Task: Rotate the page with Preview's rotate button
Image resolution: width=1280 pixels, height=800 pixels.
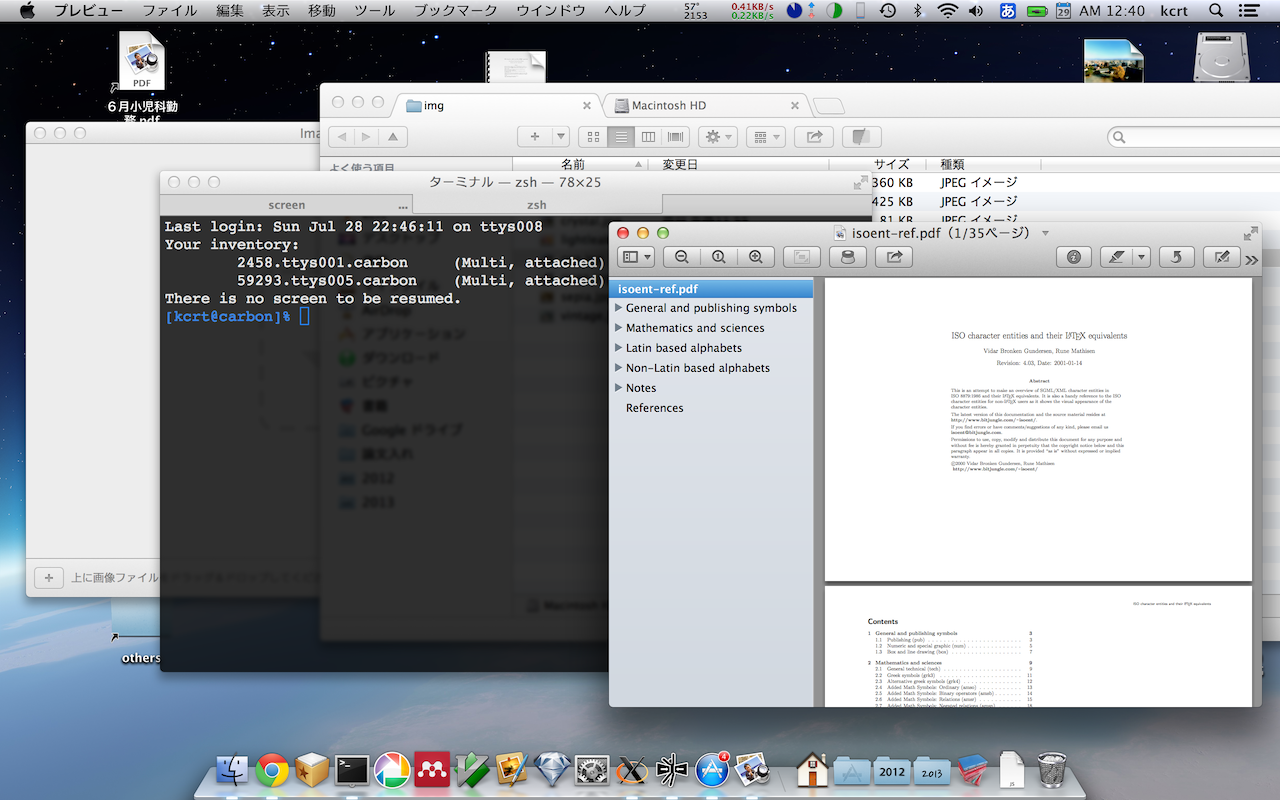Action: coord(1177,257)
